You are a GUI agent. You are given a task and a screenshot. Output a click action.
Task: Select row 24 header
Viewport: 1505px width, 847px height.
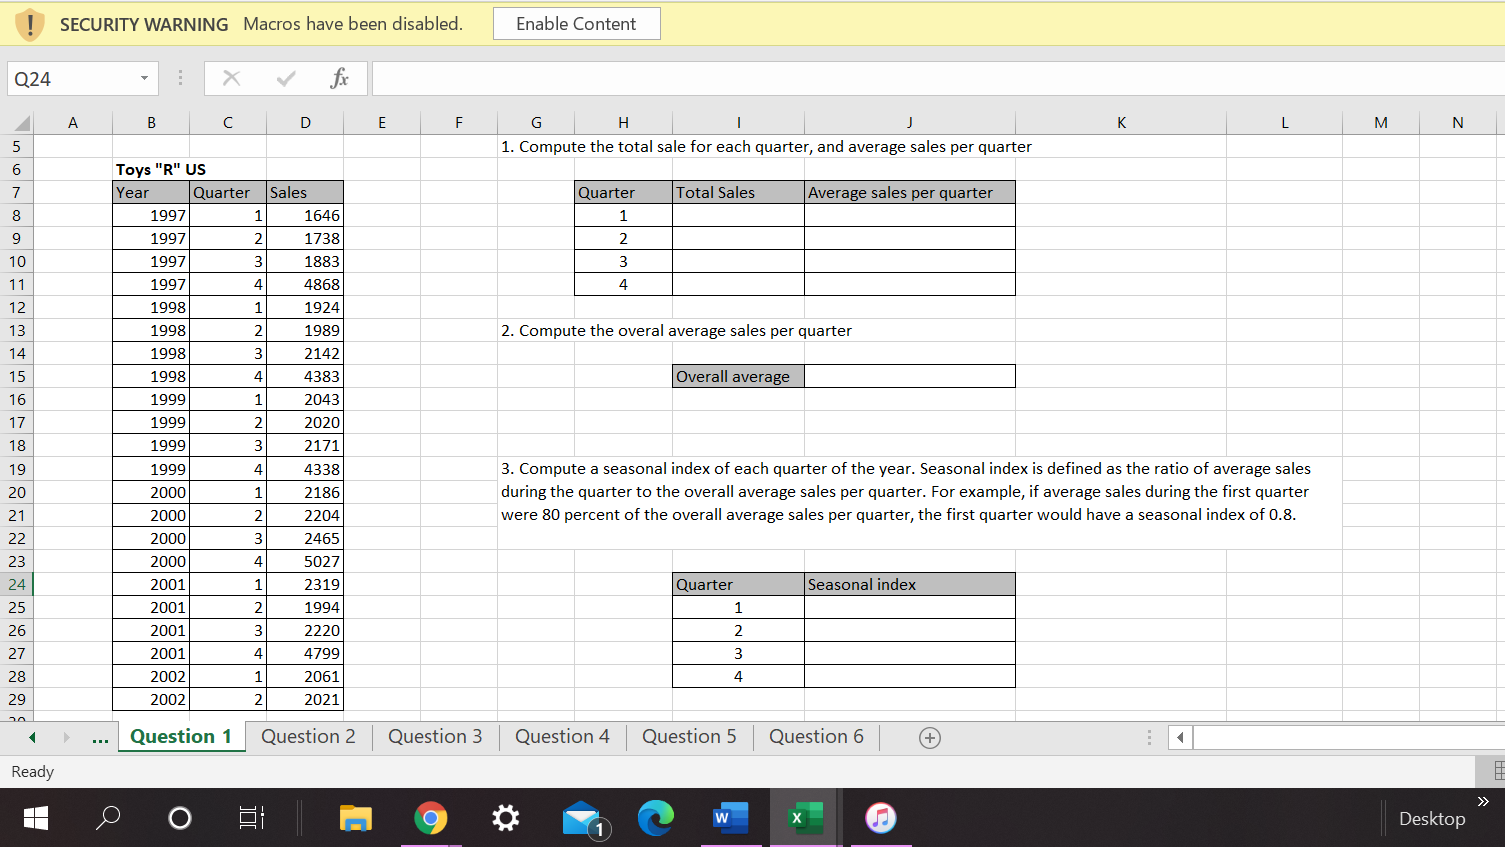17,584
